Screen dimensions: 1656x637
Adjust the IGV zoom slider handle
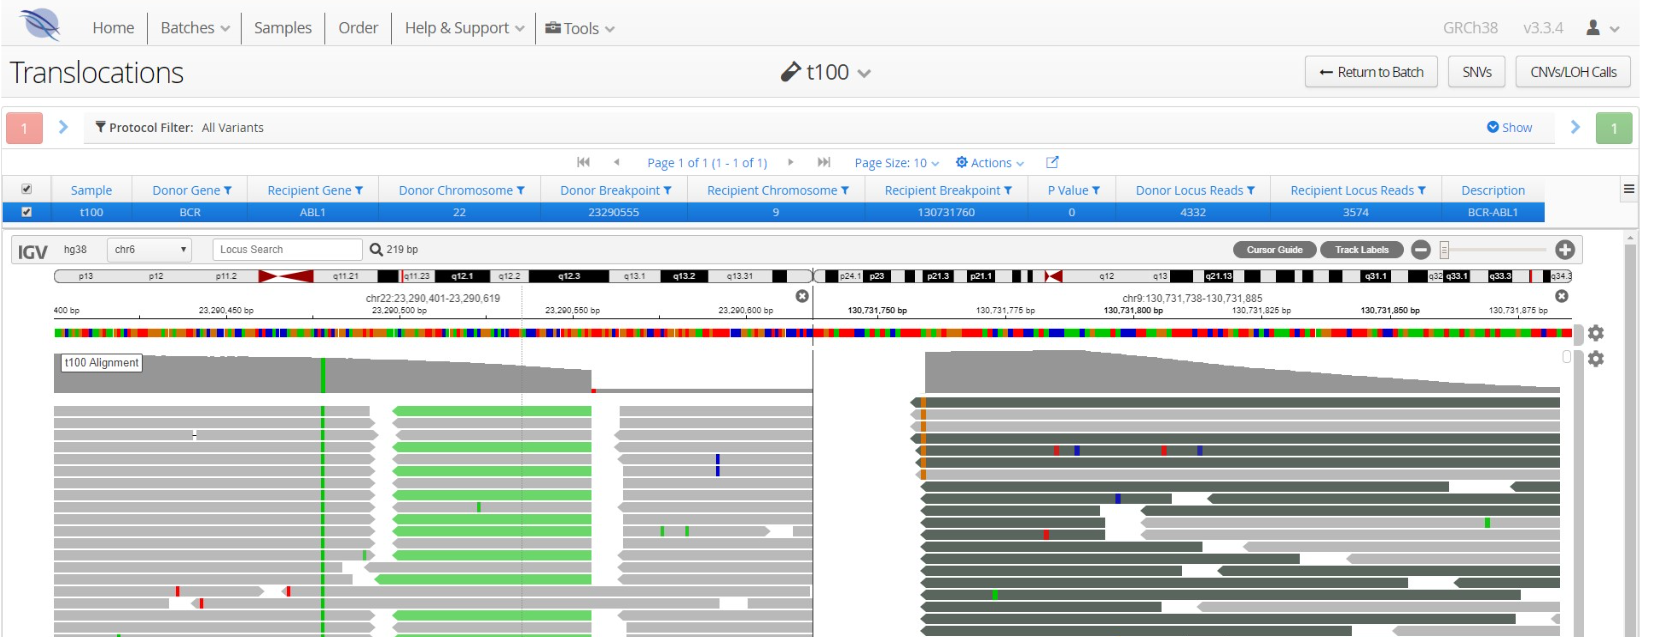tap(1444, 250)
